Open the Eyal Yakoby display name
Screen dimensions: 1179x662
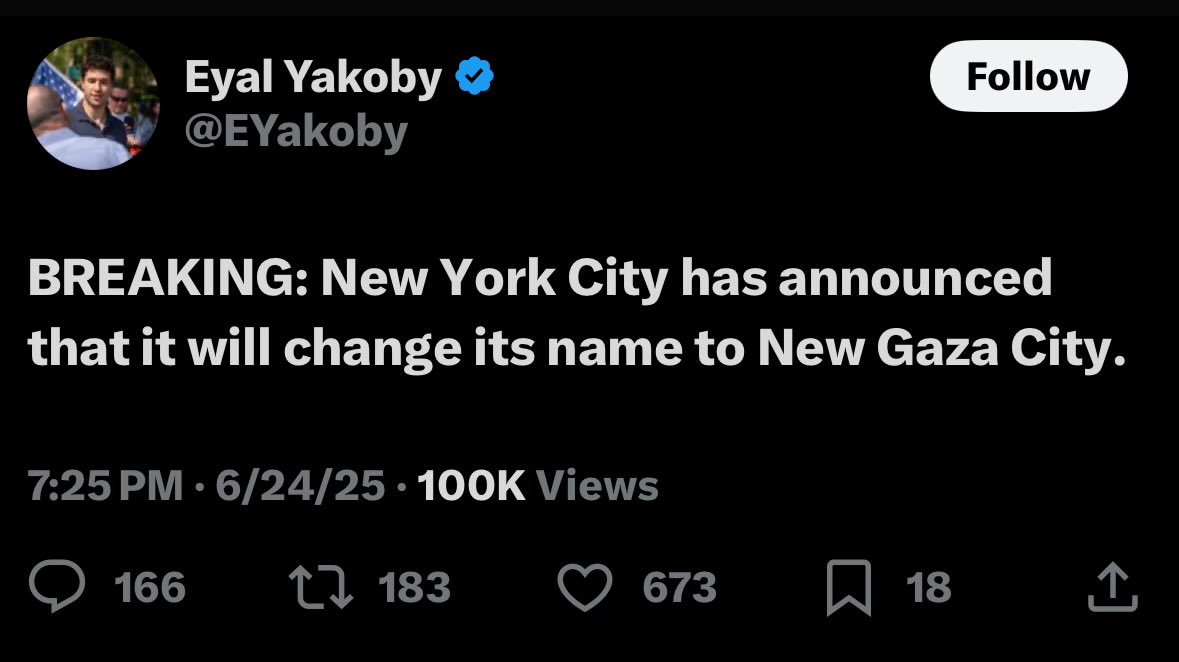(312, 78)
